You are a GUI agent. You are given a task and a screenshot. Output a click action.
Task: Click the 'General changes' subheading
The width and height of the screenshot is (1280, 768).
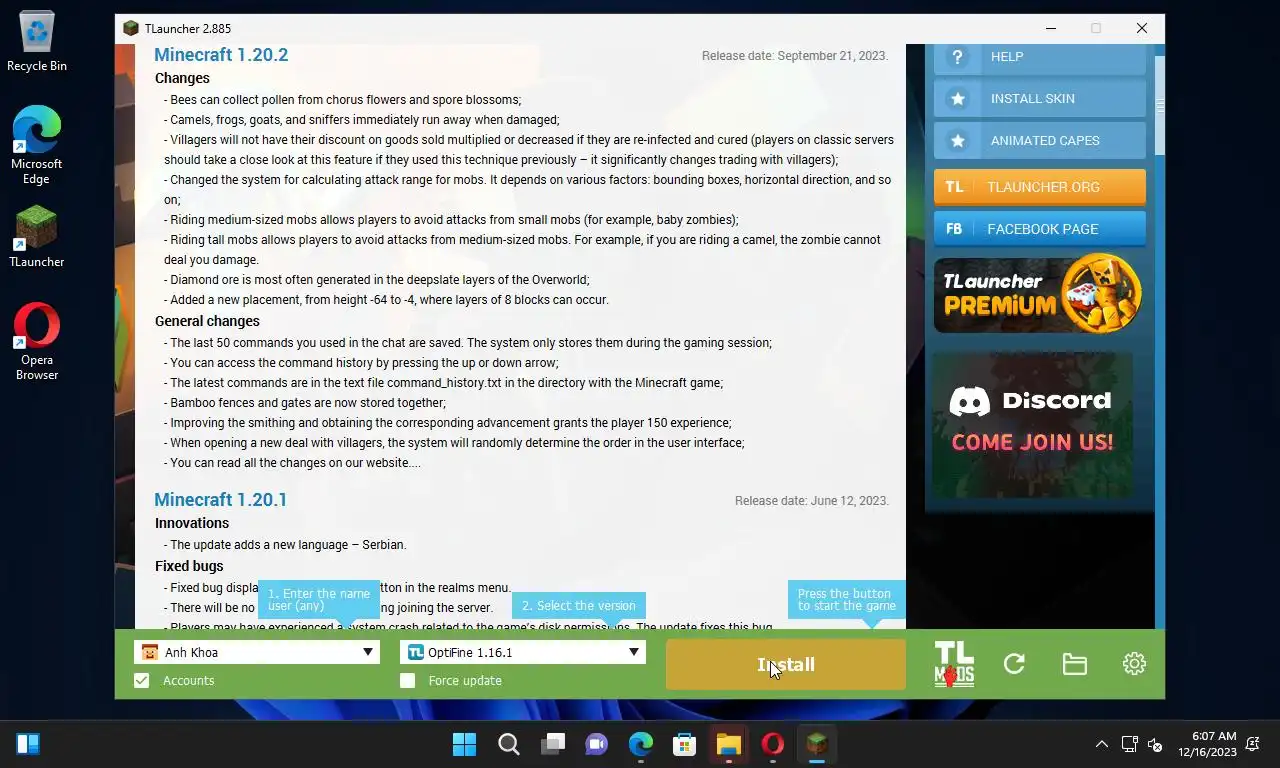coord(207,321)
